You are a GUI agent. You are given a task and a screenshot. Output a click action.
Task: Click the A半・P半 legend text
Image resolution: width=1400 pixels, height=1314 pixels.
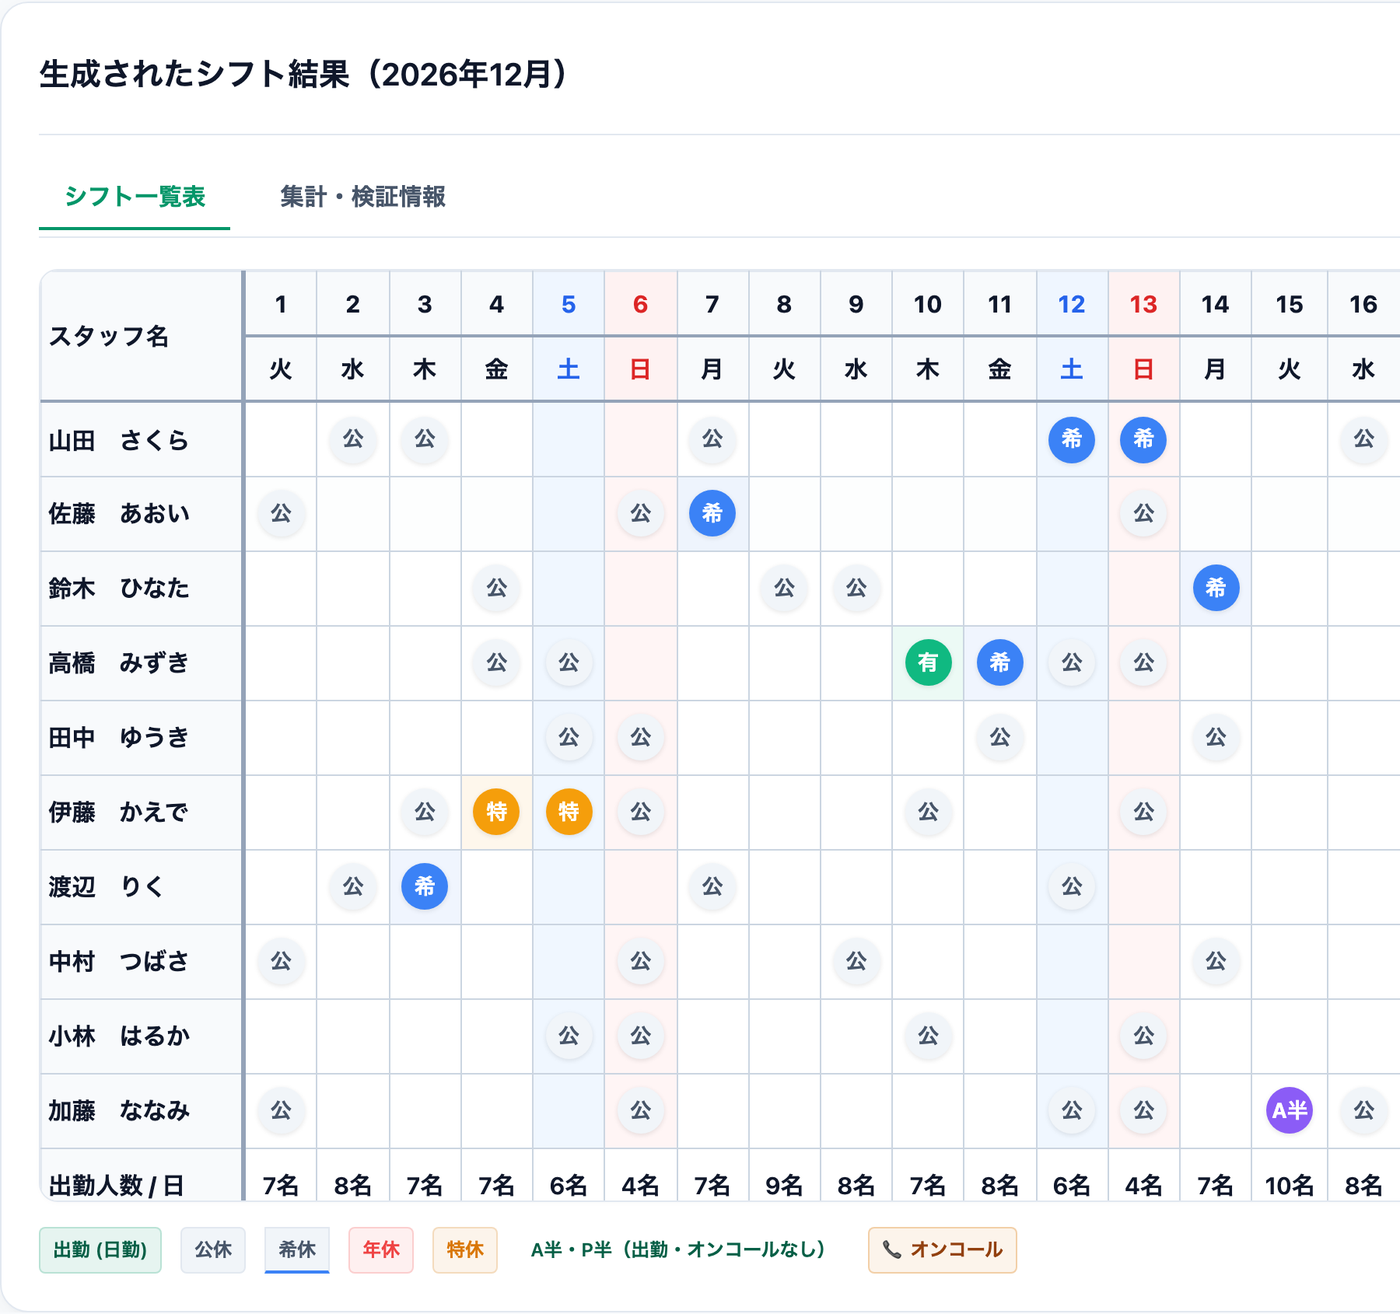click(678, 1250)
